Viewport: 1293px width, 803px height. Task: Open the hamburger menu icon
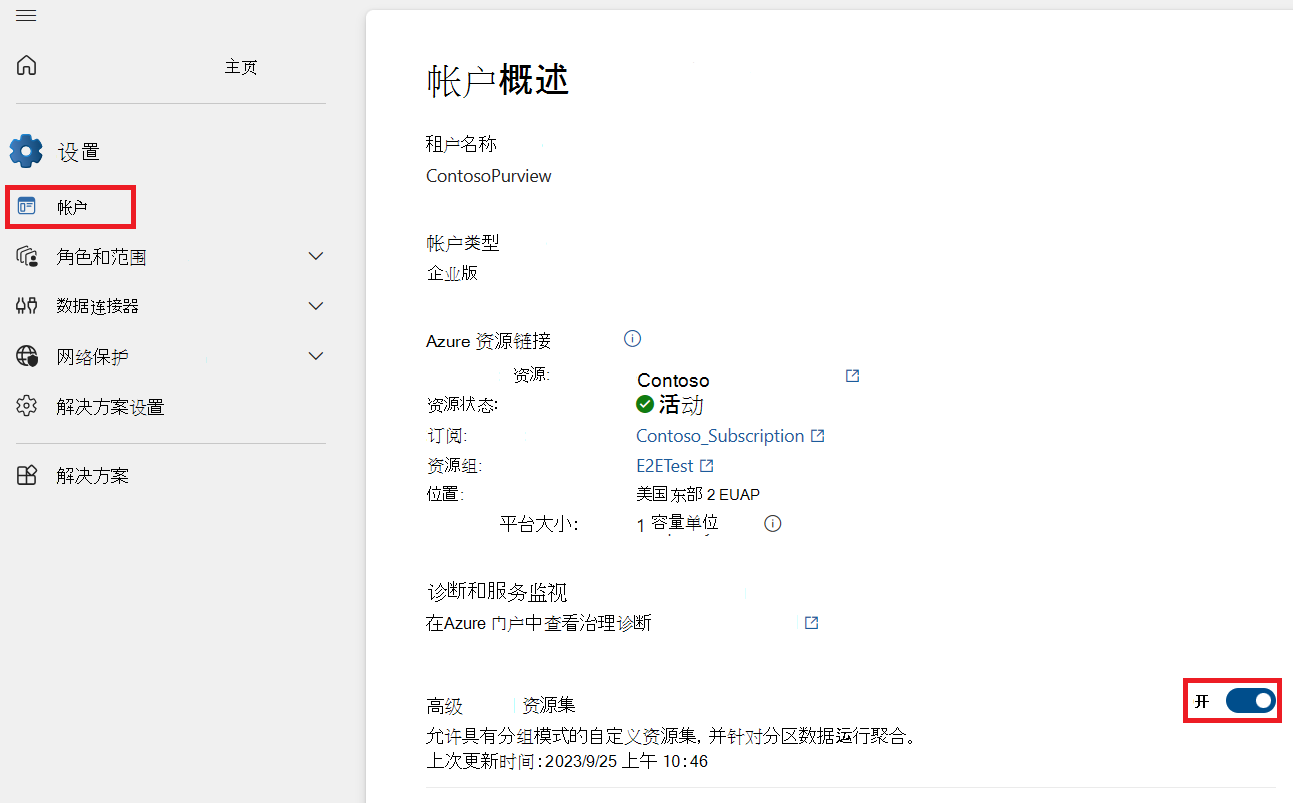[26, 15]
